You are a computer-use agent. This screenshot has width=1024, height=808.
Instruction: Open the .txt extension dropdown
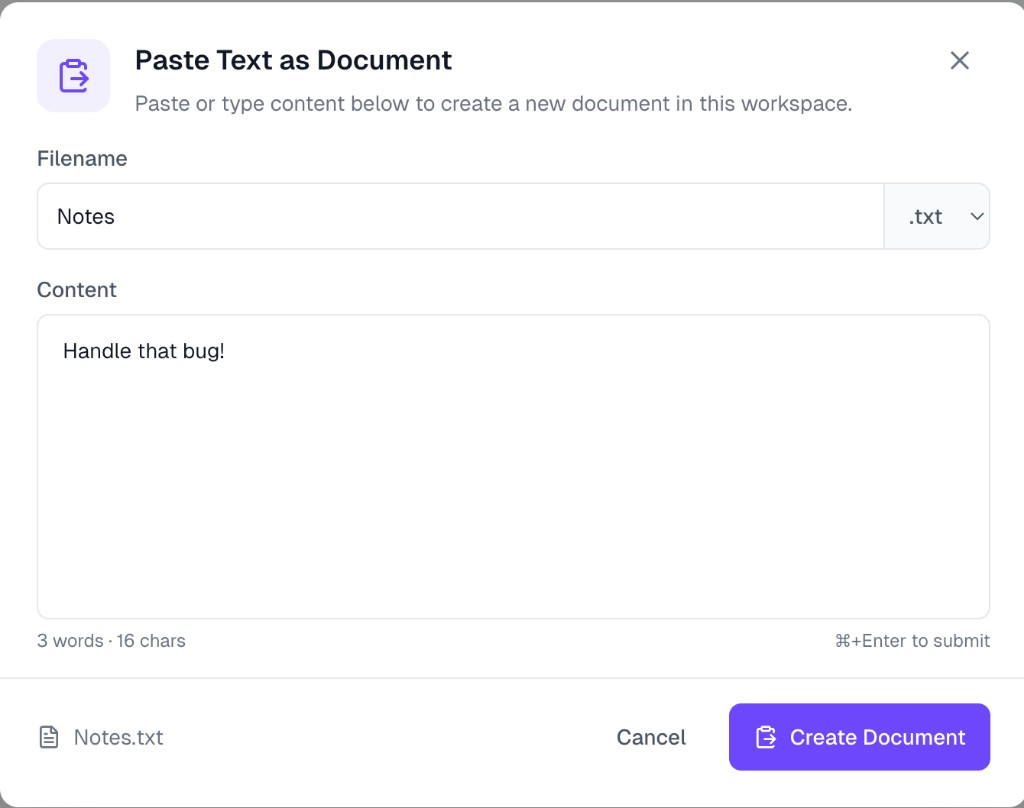click(x=936, y=217)
